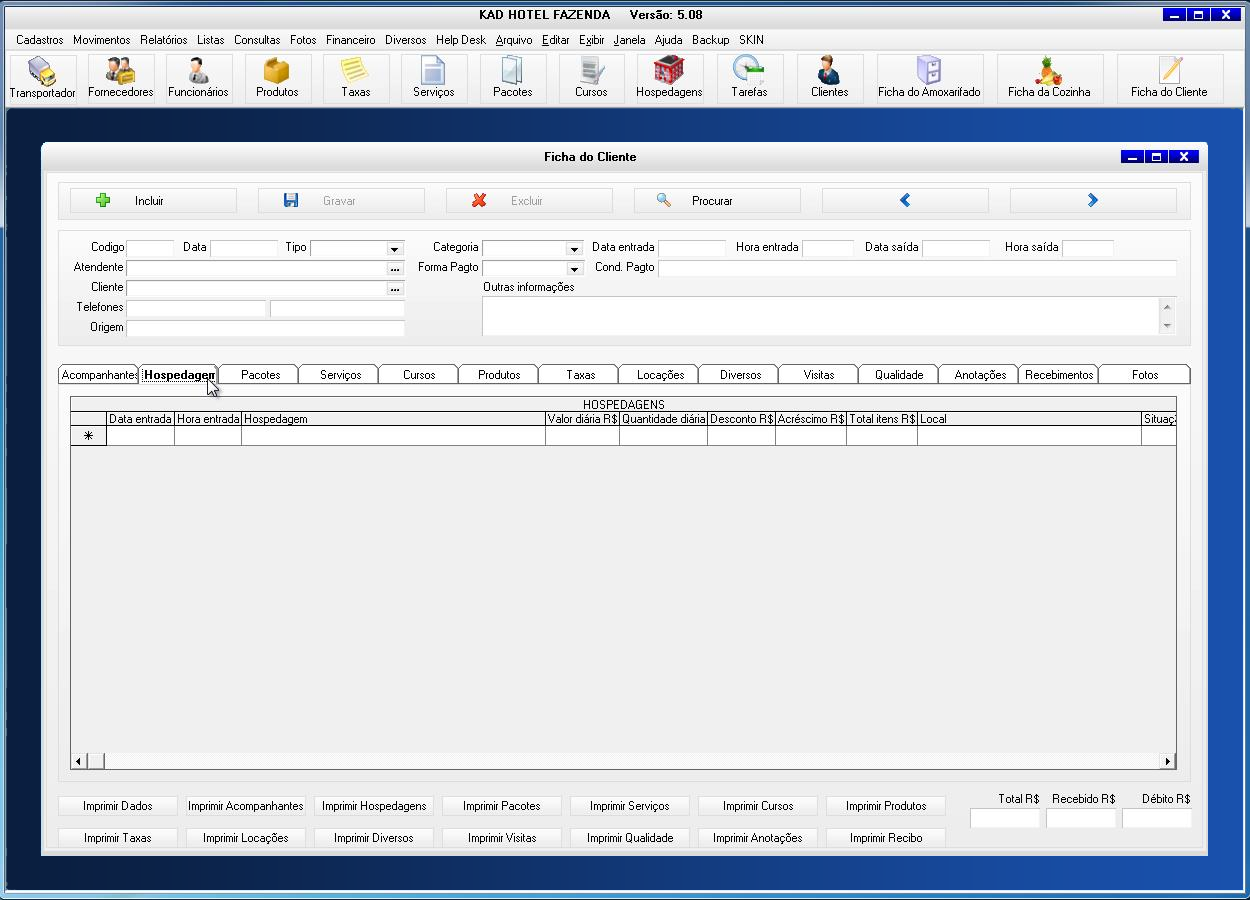Open the Ficha do Almoxarifado icon
Viewport: 1250px width, 900px height.
[929, 78]
